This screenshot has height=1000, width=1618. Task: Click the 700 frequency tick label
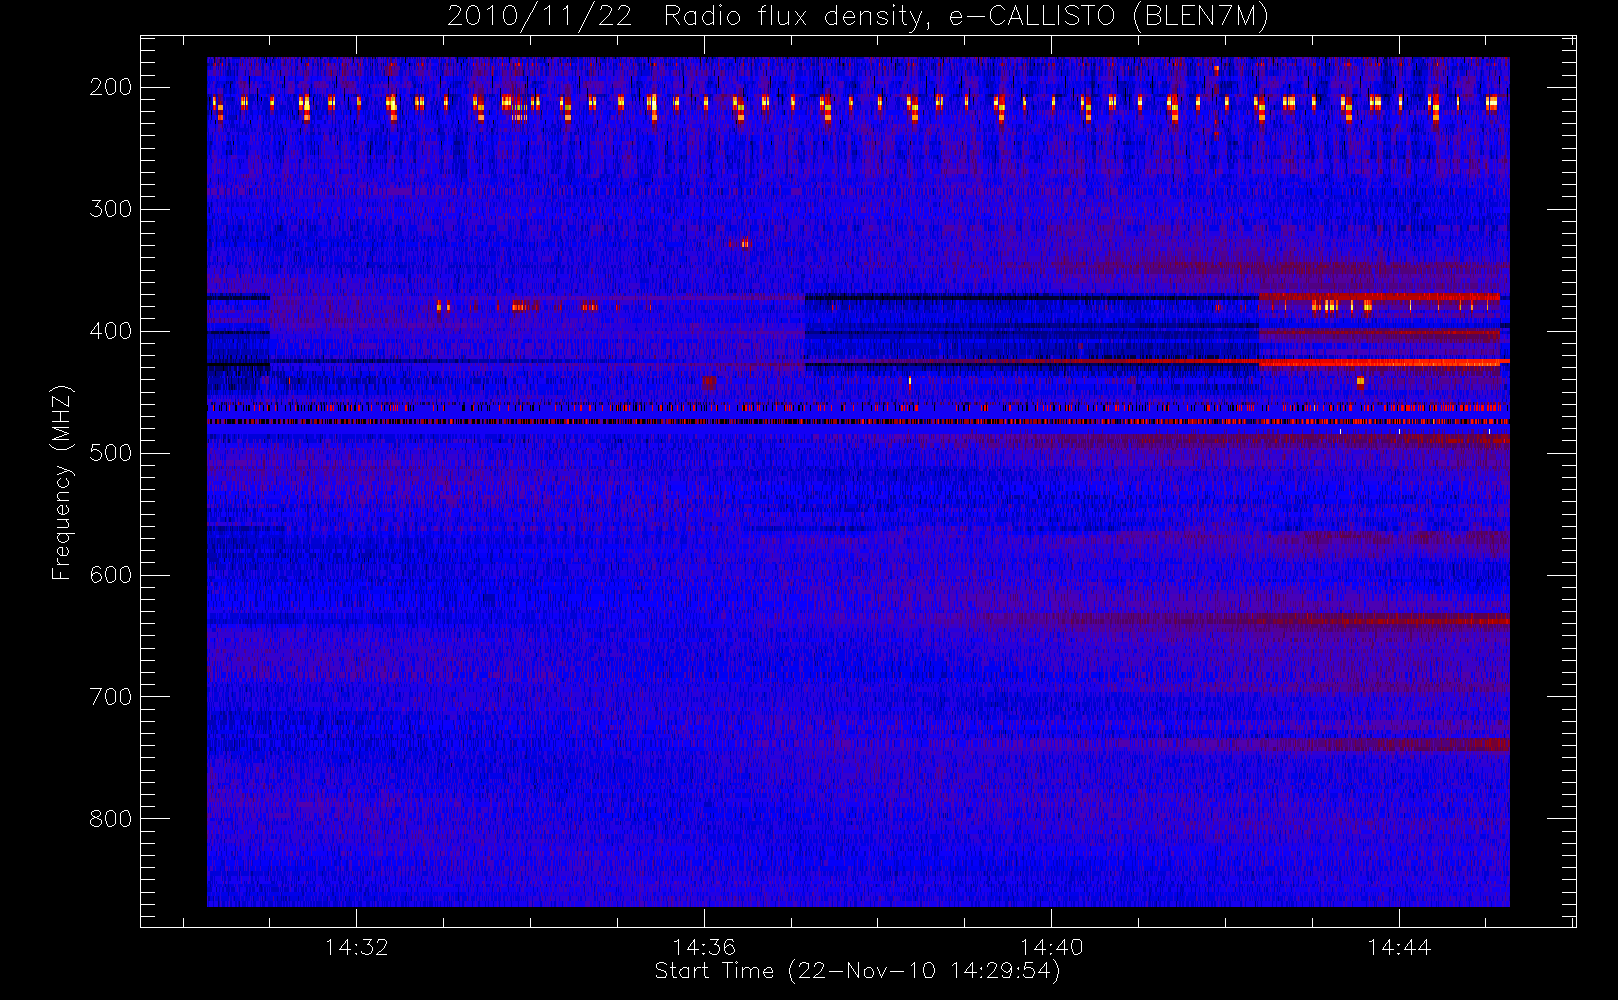(x=111, y=697)
